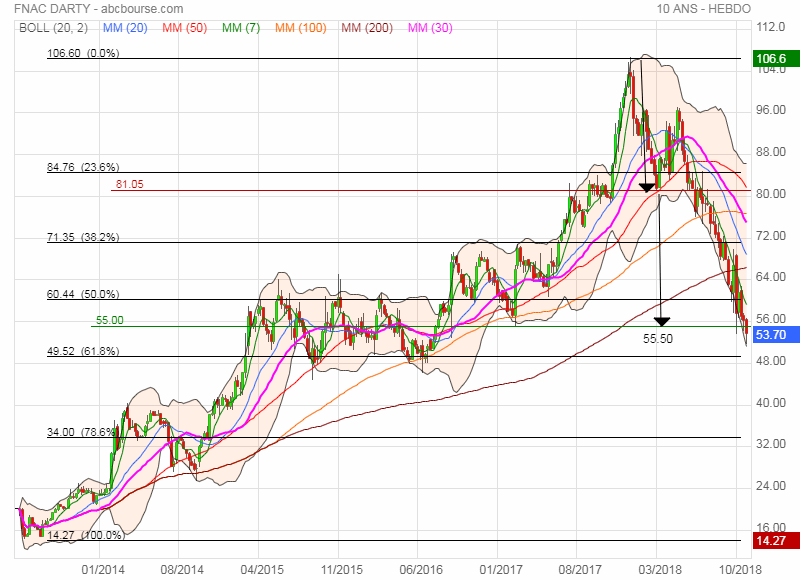The width and height of the screenshot is (800, 580).
Task: Click the 03/2018 date axis label
Action: click(660, 569)
